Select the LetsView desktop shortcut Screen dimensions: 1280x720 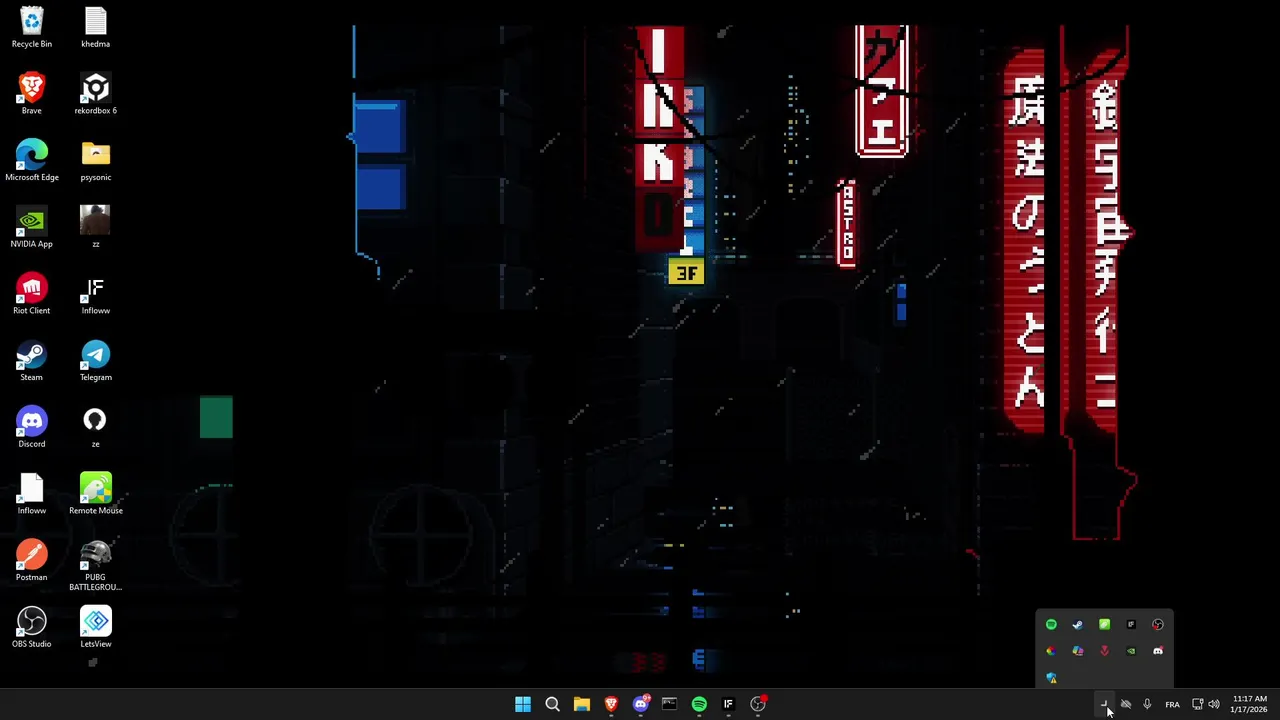(96, 628)
